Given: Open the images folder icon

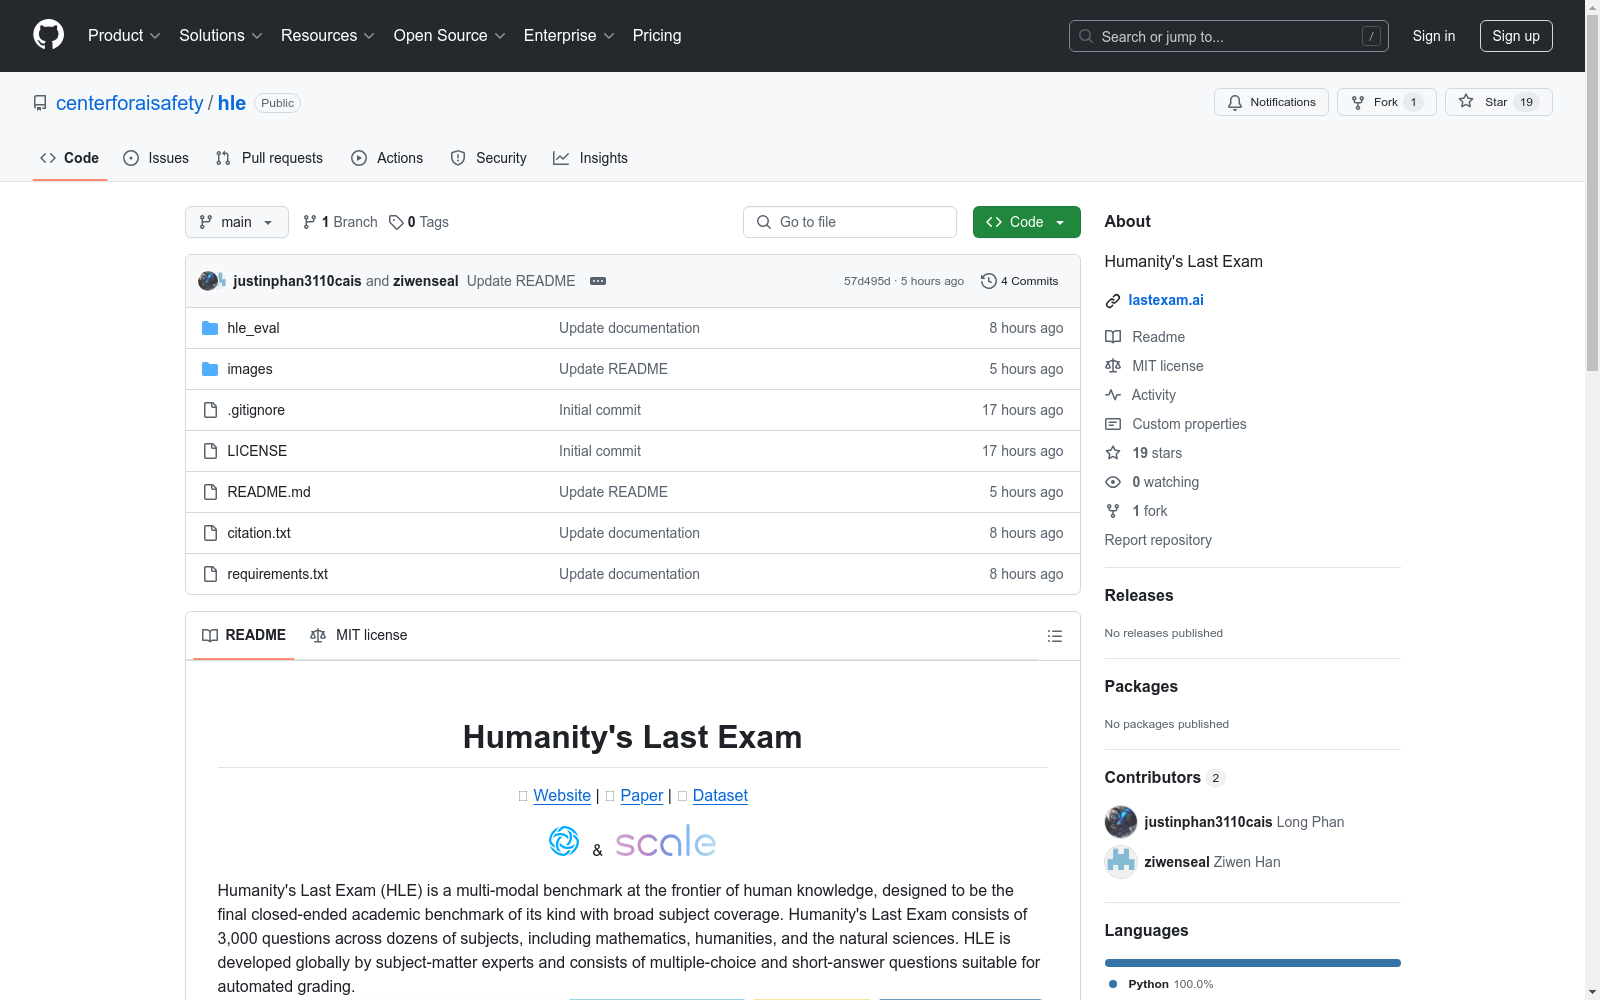Looking at the screenshot, I should (210, 369).
